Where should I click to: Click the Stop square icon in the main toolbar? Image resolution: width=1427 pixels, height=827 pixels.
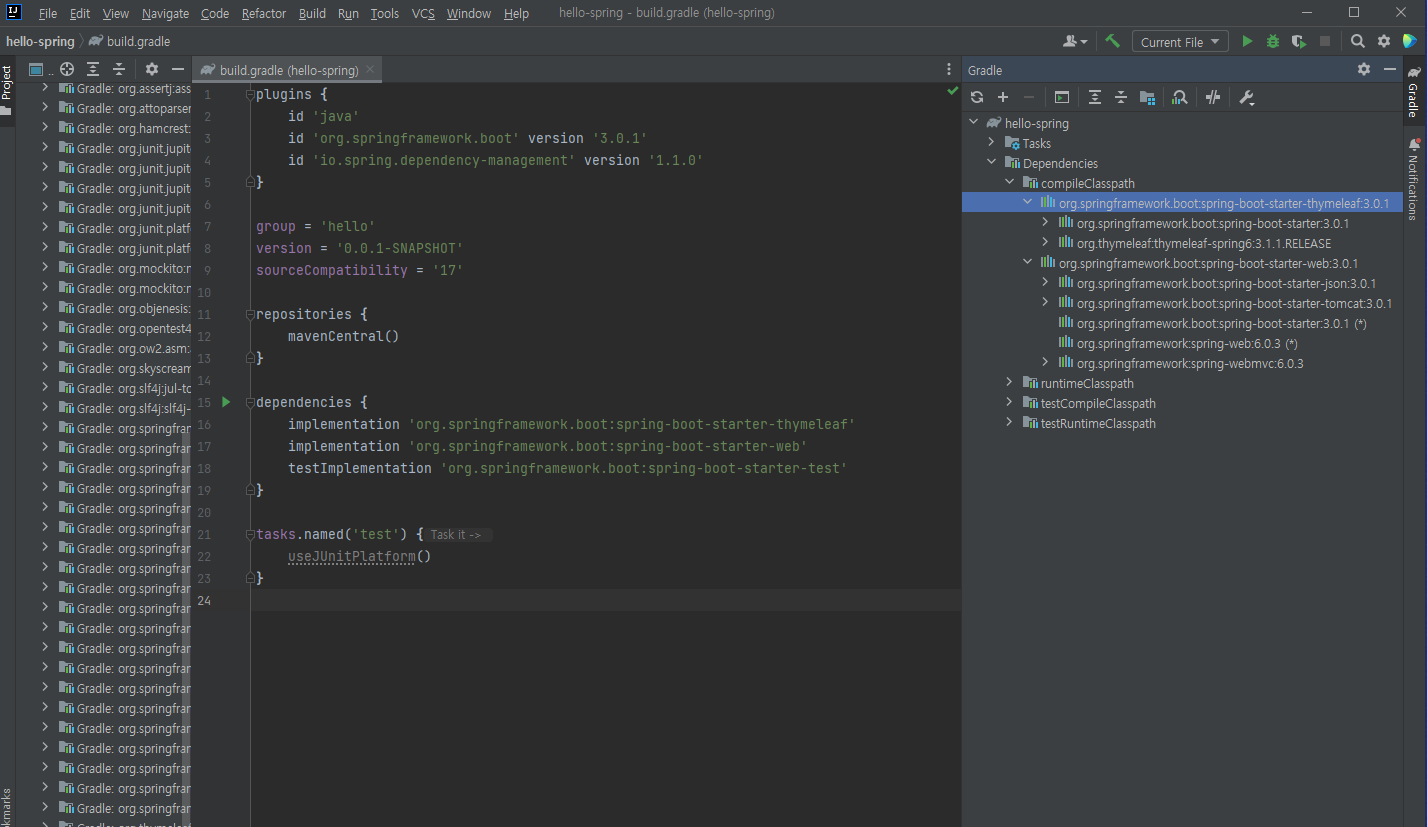point(1325,41)
